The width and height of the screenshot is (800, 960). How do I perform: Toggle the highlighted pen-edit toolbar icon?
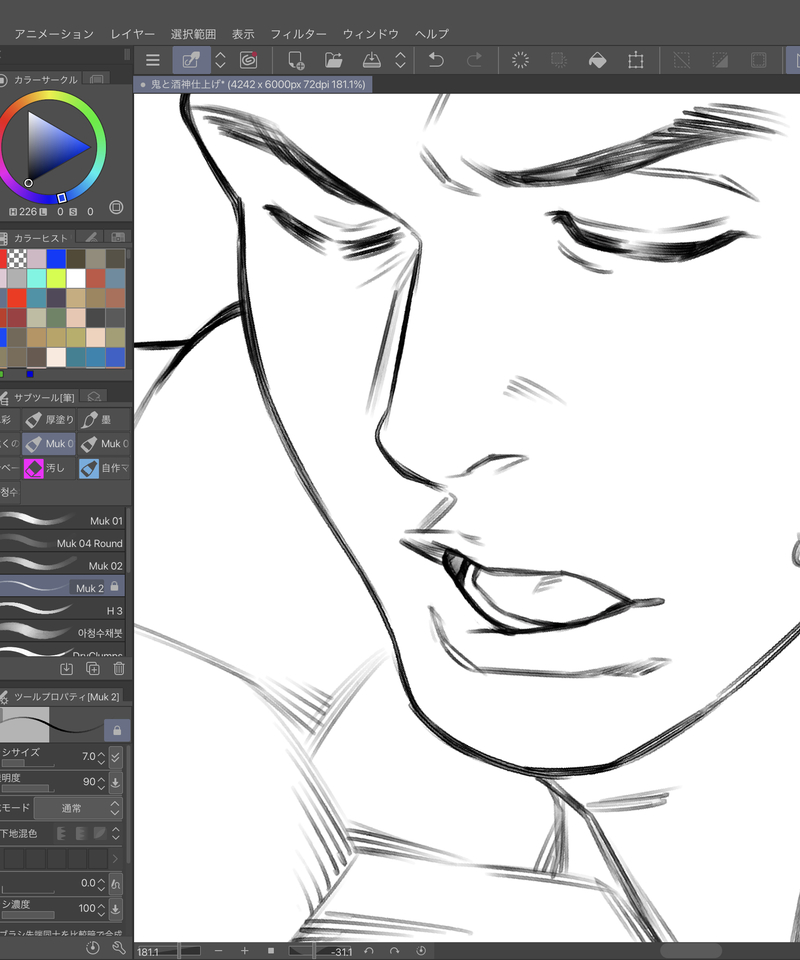pyautogui.click(x=192, y=60)
